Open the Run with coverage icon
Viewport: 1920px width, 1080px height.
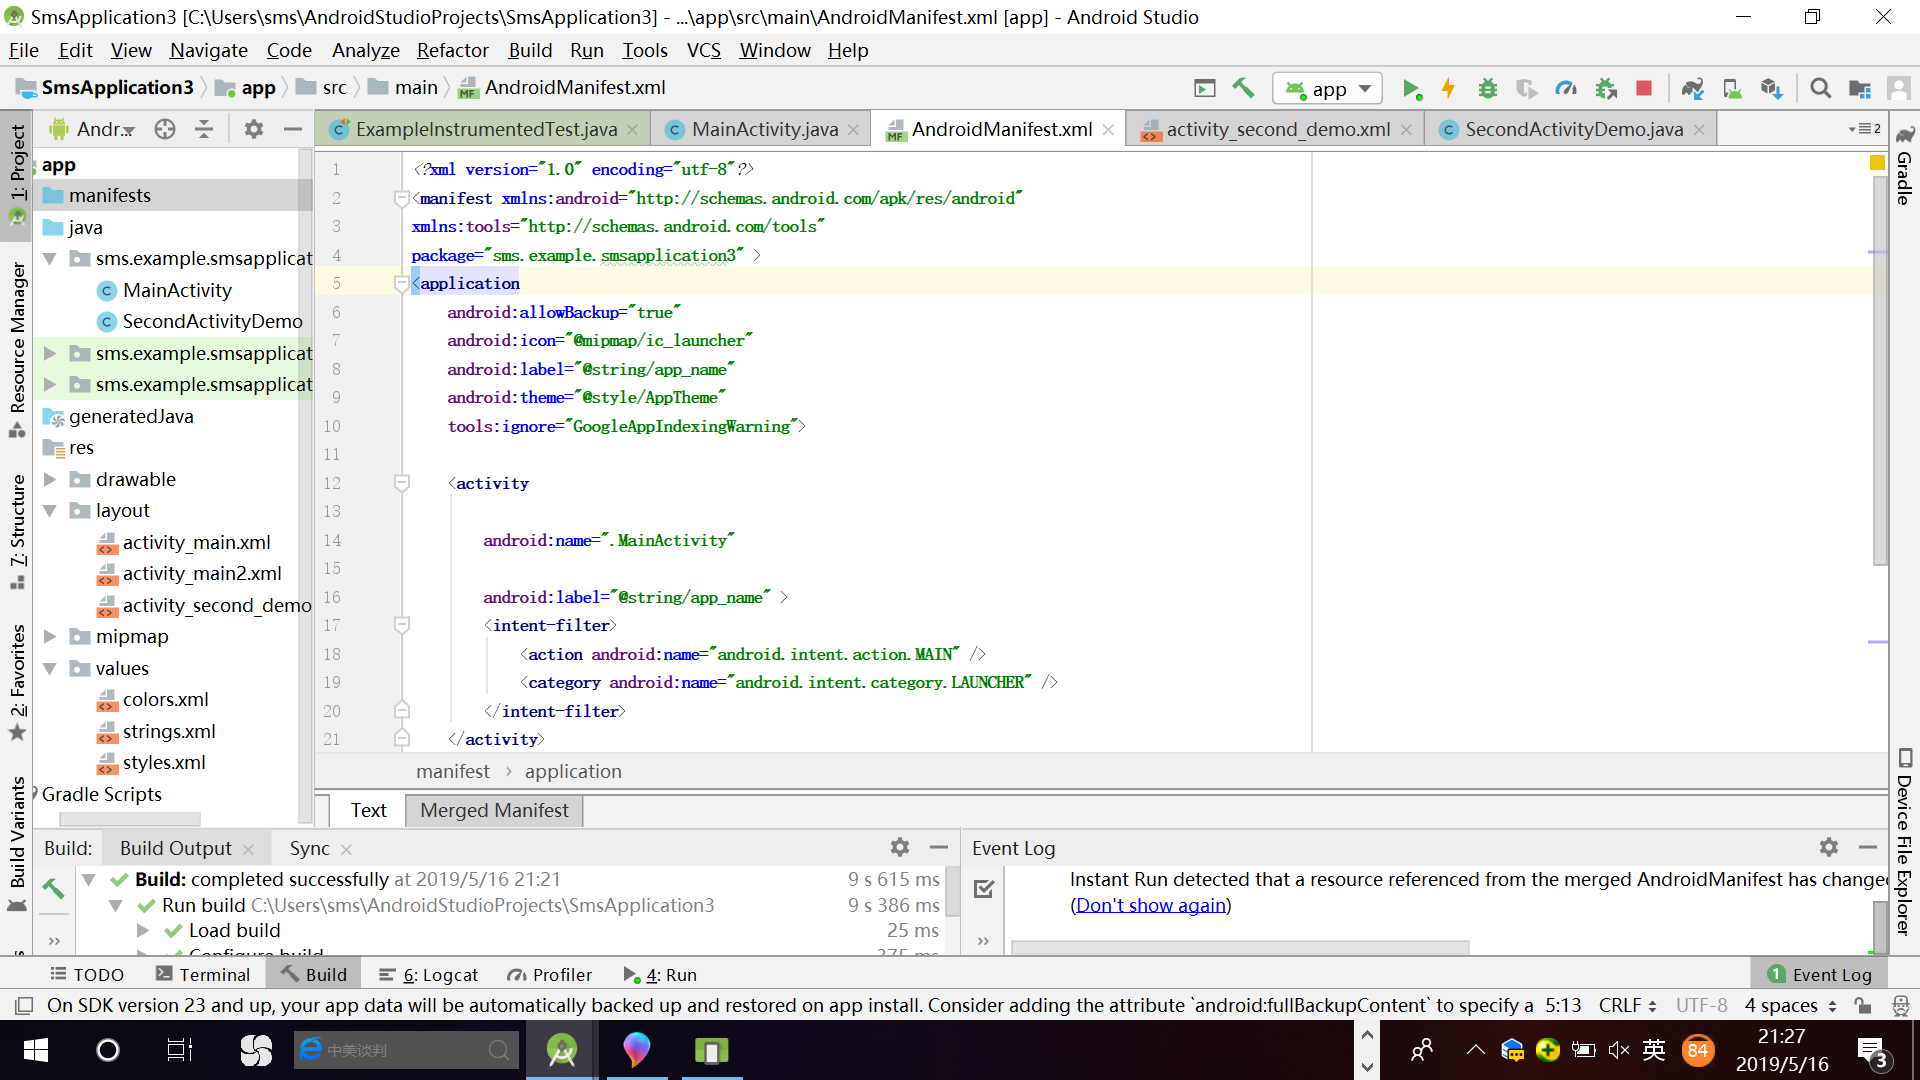[x=1526, y=89]
